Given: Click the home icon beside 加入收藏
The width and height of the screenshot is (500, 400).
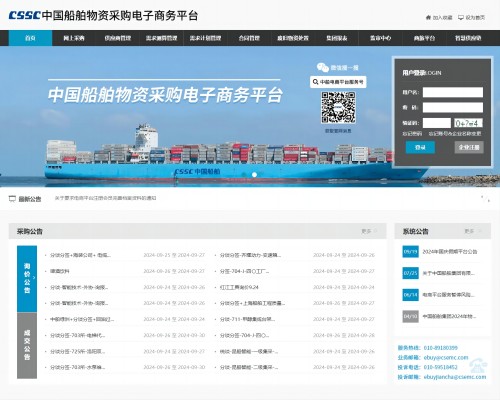Looking at the screenshot, I should (428, 18).
